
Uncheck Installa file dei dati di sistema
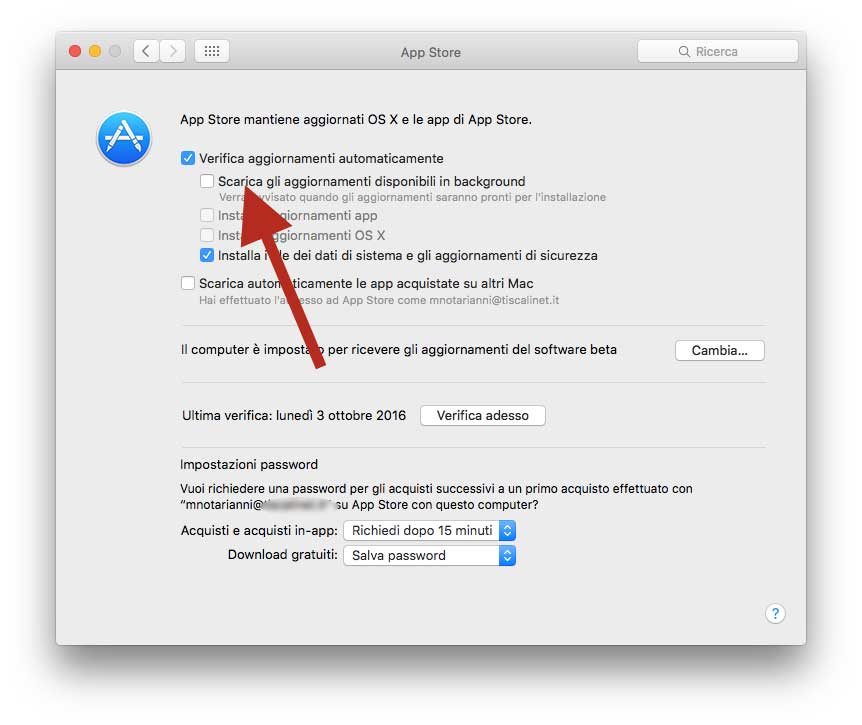[207, 255]
